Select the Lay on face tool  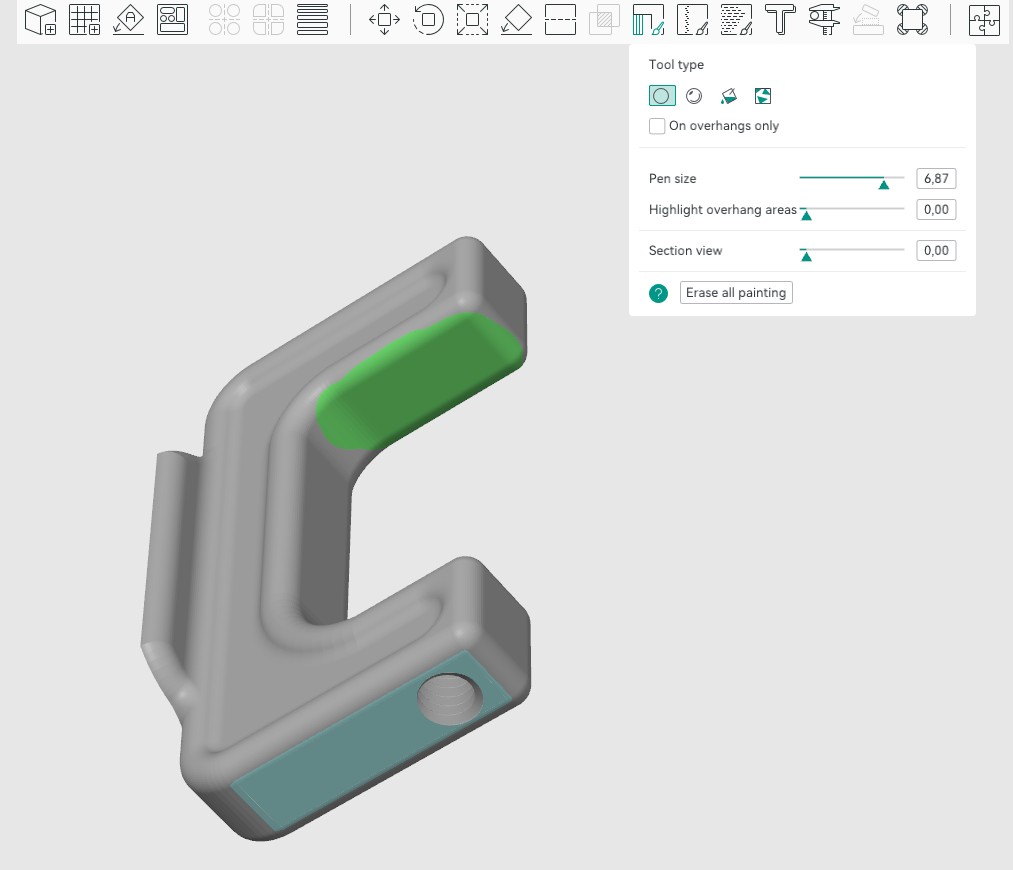516,19
